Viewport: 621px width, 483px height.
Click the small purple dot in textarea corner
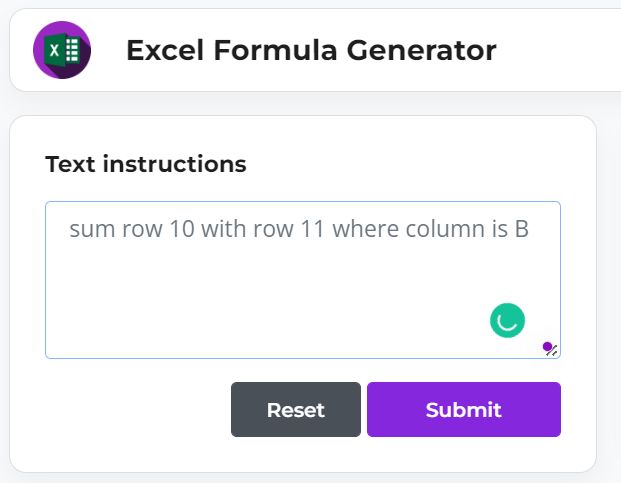click(x=547, y=347)
